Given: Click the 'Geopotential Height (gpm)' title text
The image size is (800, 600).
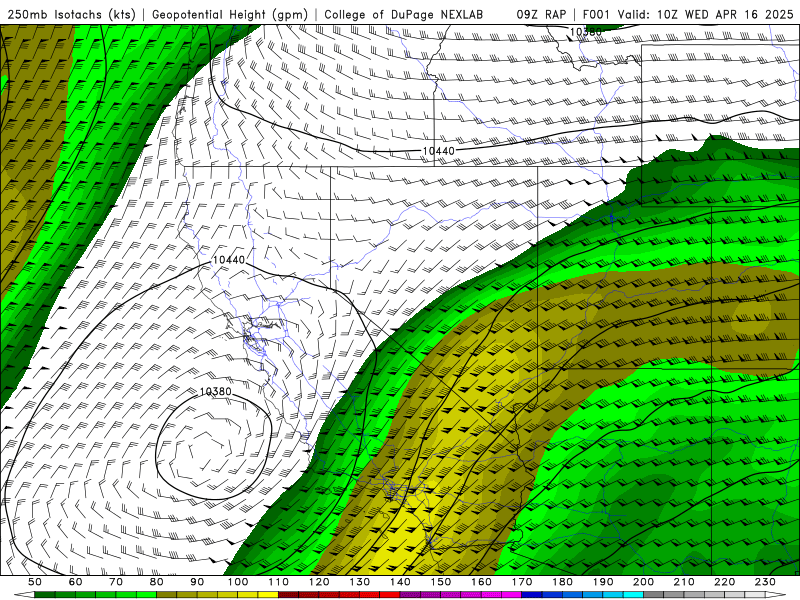Looking at the screenshot, I should point(230,14).
